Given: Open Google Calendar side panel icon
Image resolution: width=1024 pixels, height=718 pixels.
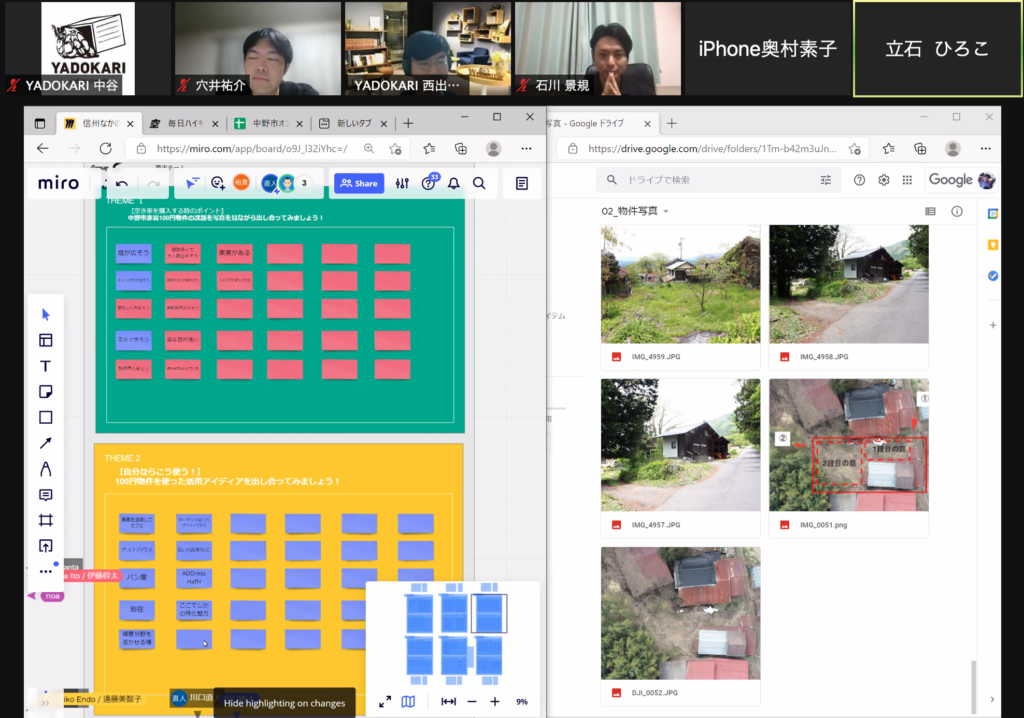Looking at the screenshot, I should click(x=993, y=214).
